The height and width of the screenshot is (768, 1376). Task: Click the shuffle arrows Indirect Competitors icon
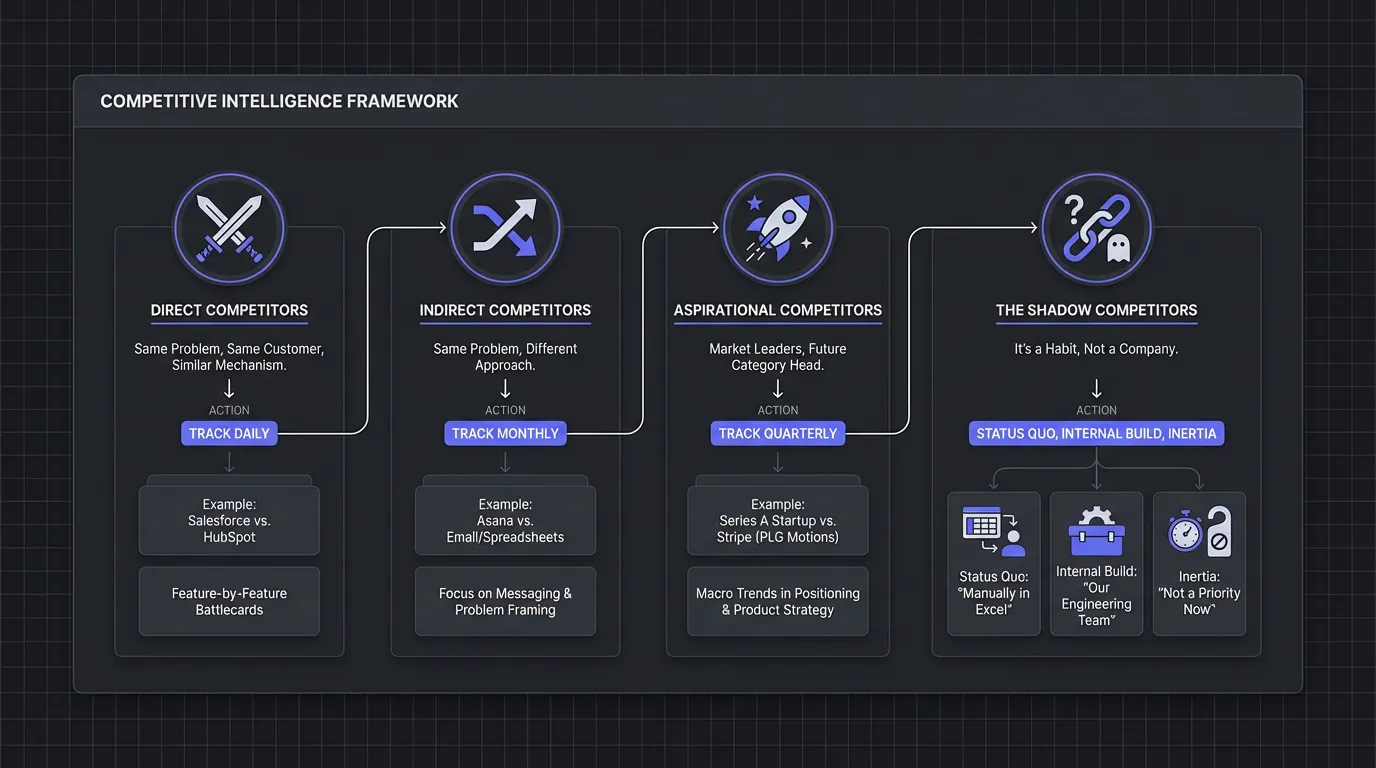pyautogui.click(x=505, y=228)
